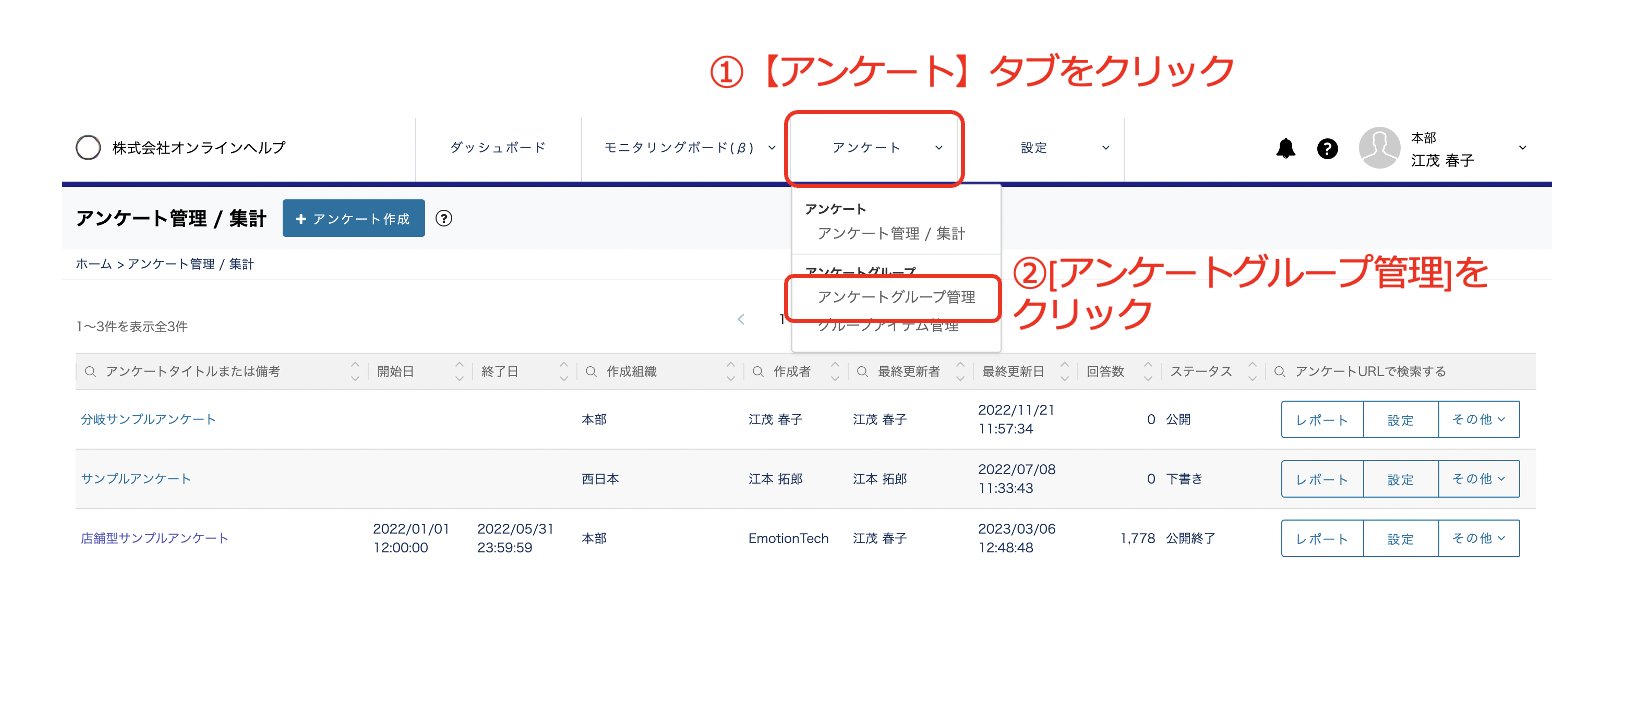Click 株式会社オンラインヘルプ company name

pos(199,148)
